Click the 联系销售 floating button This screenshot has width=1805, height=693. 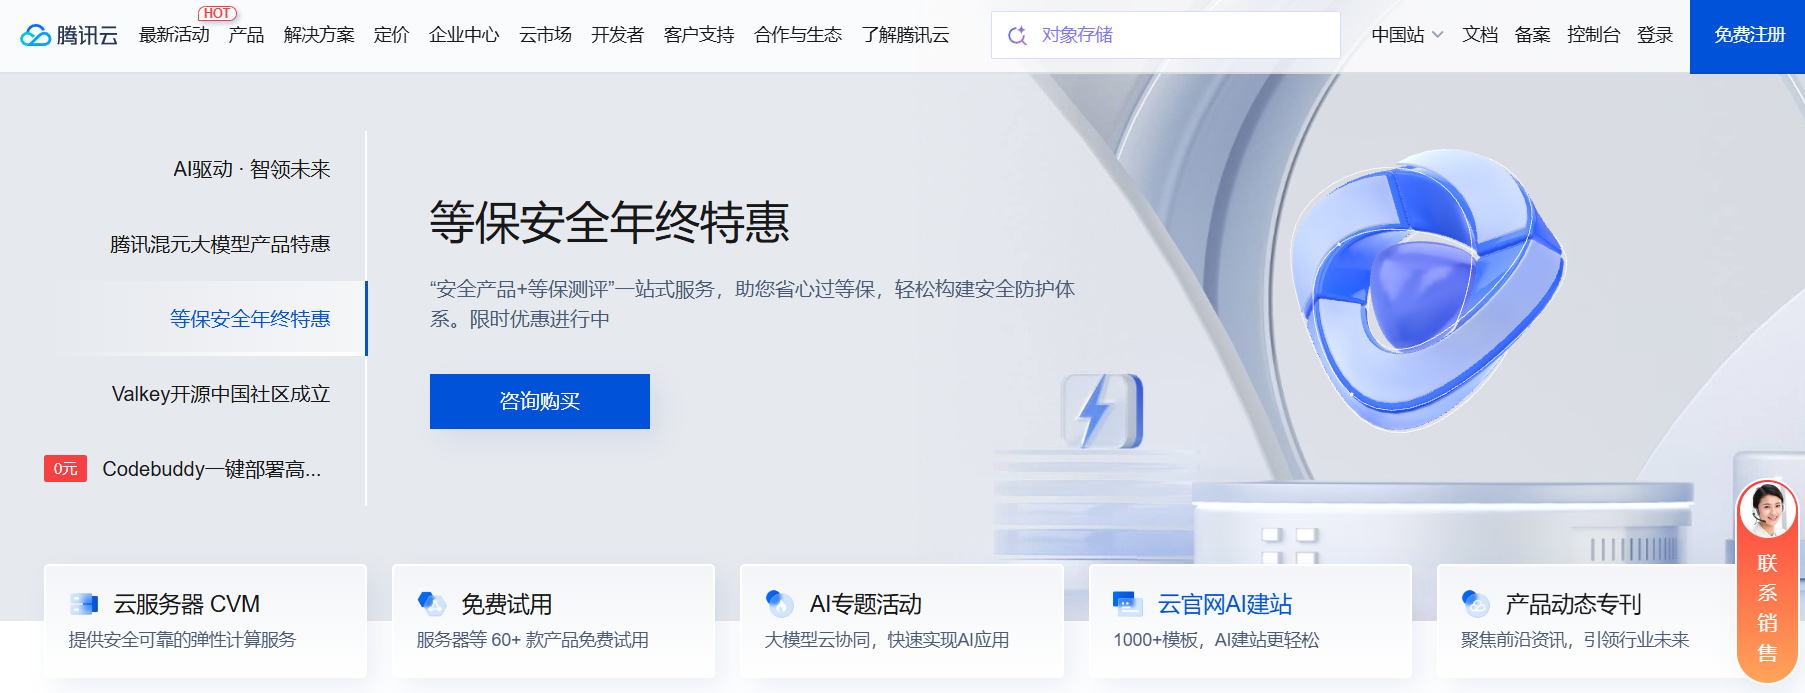point(1768,582)
